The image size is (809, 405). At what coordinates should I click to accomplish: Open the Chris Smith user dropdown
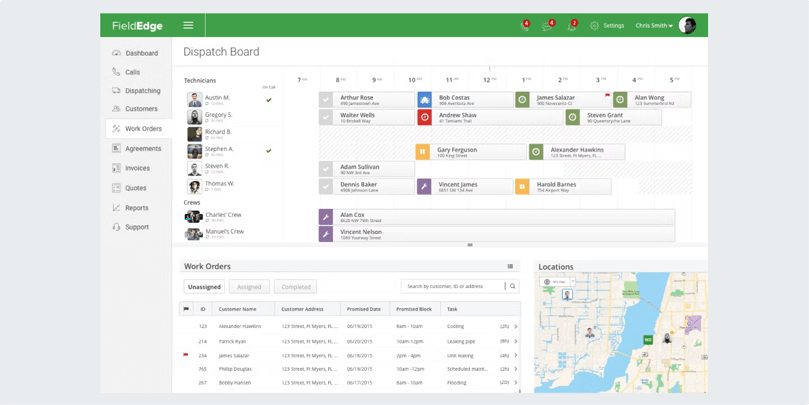(654, 26)
